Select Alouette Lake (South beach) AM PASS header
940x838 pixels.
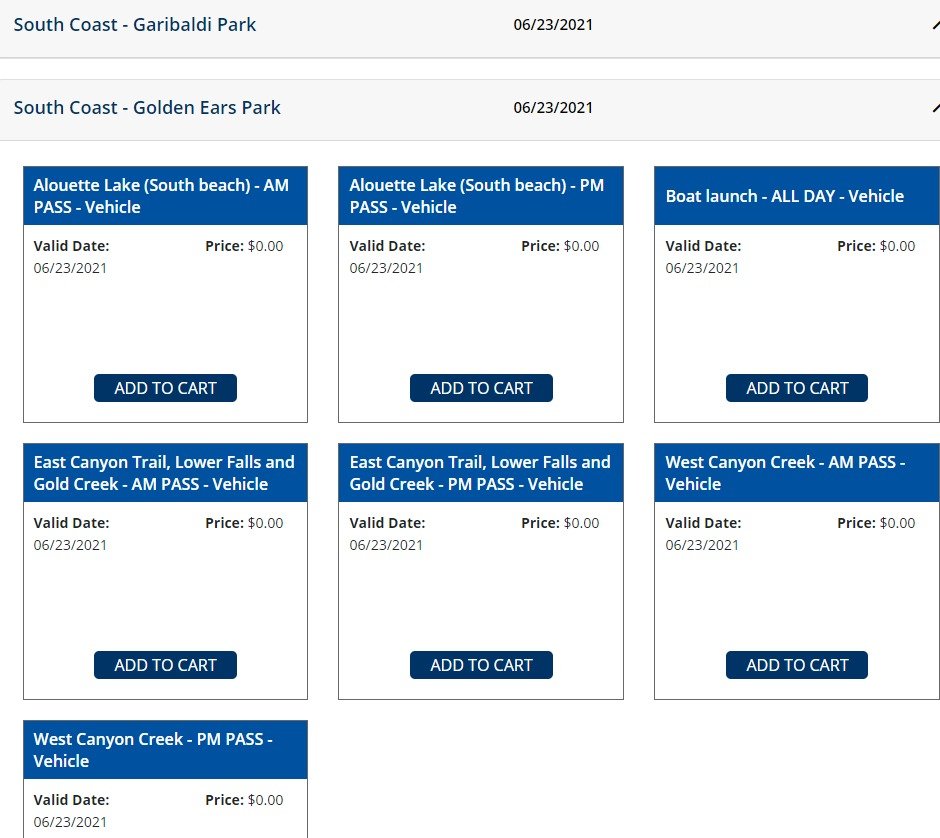165,196
